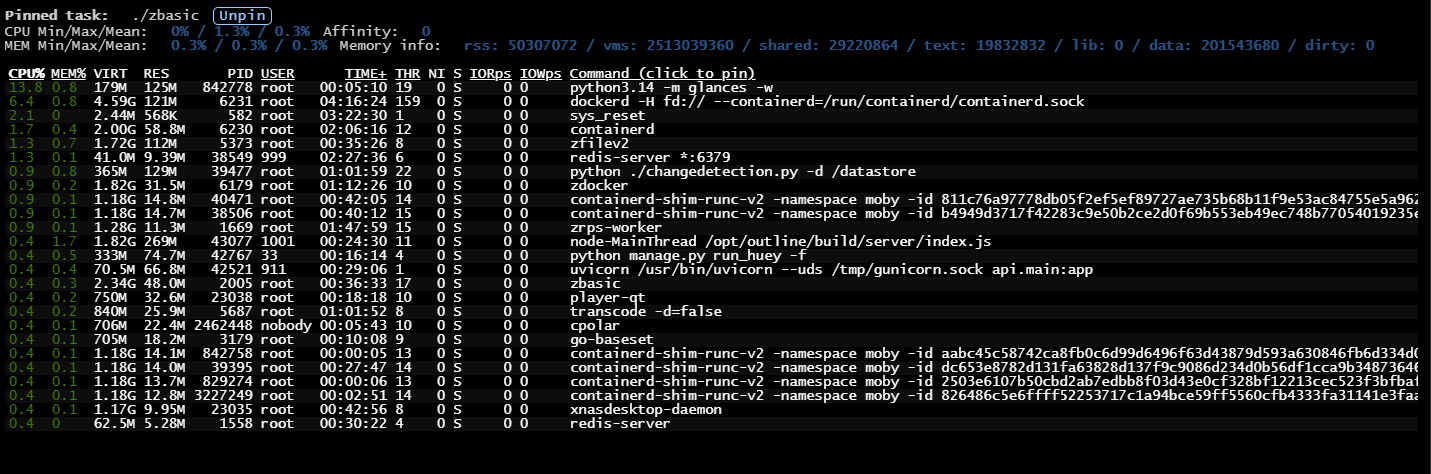This screenshot has height=474, width=1431.
Task: Sort by IORps column header
Action: 490,73
